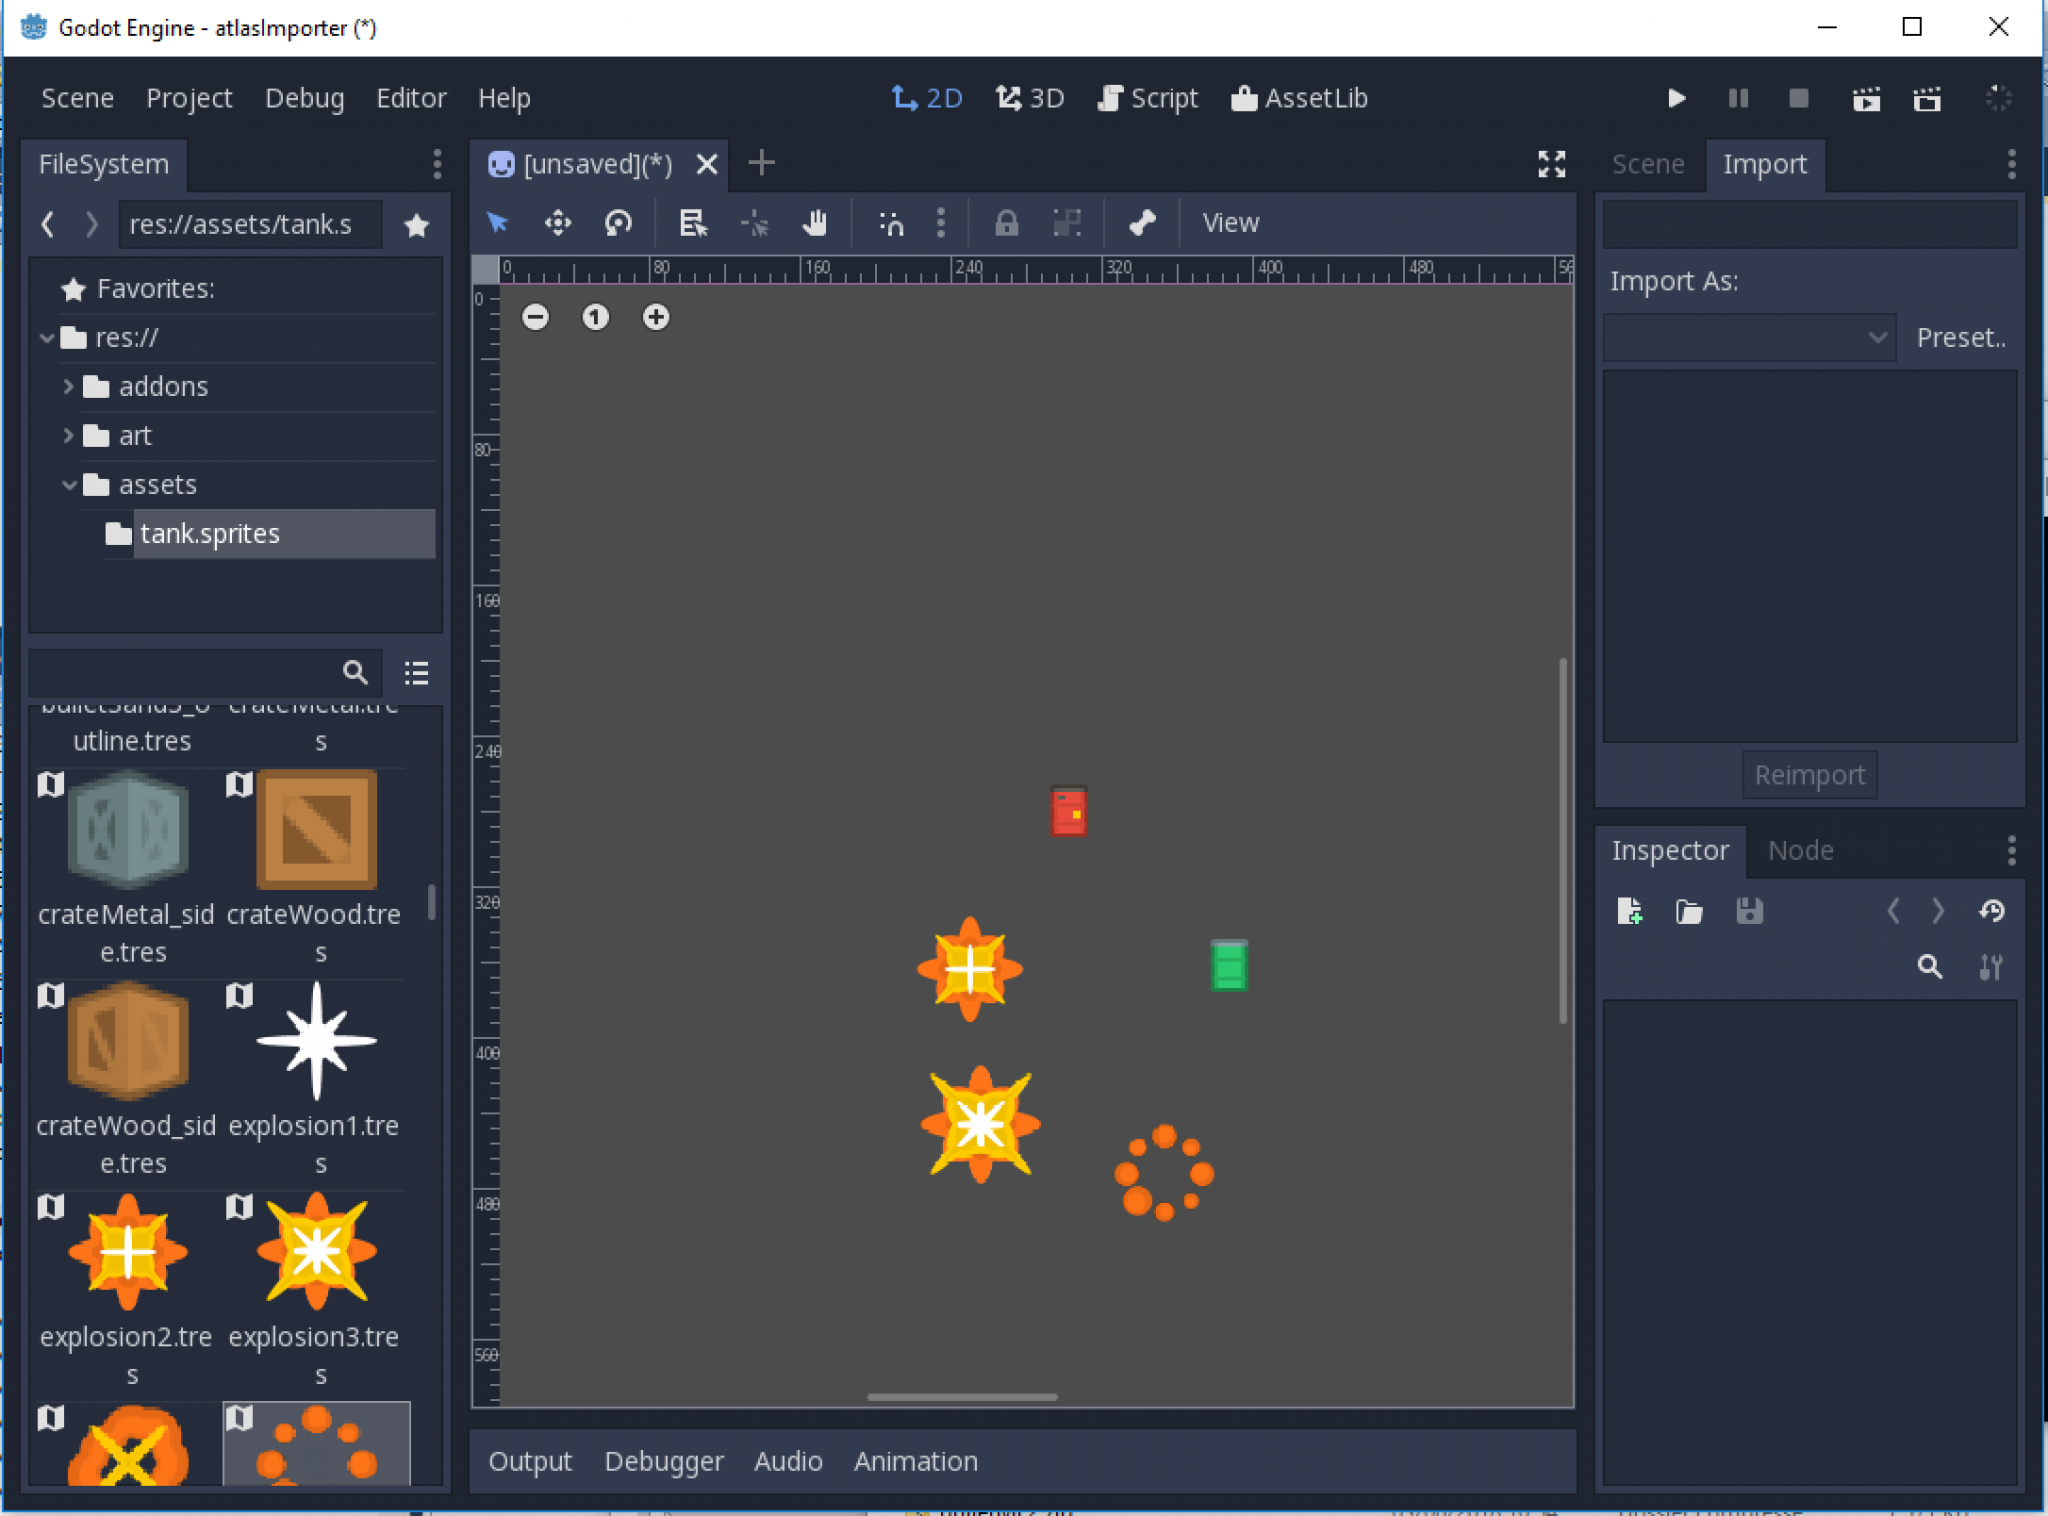This screenshot has width=2048, height=1516.
Task: Create a new resource in the Inspector
Action: 1630,911
